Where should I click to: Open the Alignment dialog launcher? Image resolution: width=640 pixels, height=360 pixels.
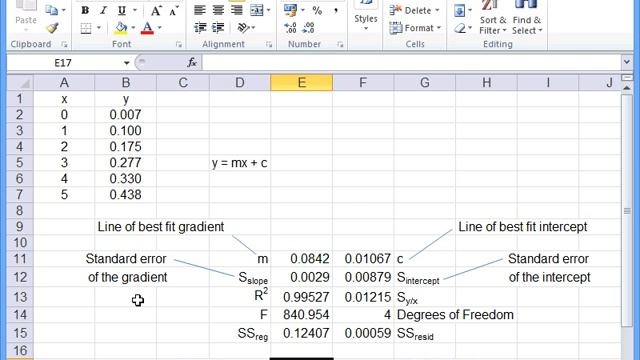[x=269, y=44]
